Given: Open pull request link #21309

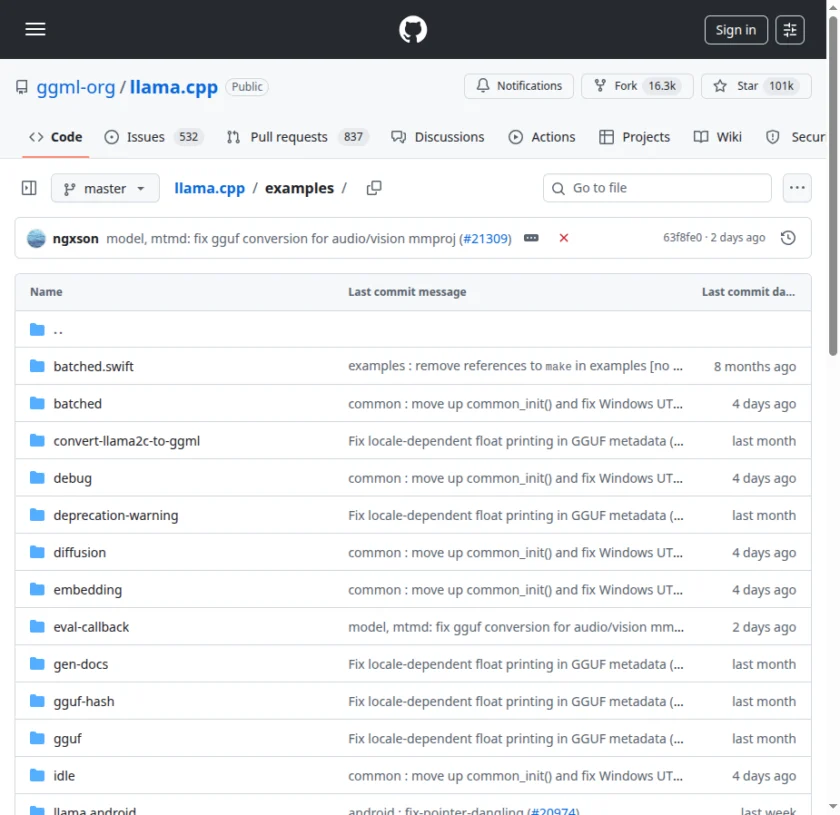Looking at the screenshot, I should tap(485, 238).
